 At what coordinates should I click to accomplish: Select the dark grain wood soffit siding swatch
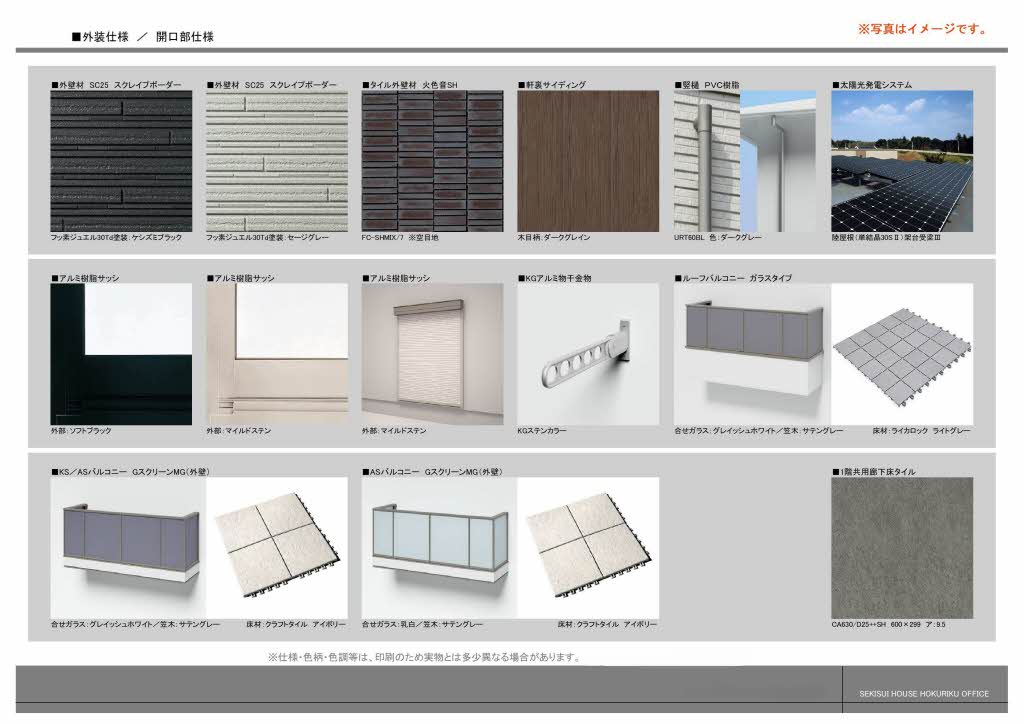point(588,161)
